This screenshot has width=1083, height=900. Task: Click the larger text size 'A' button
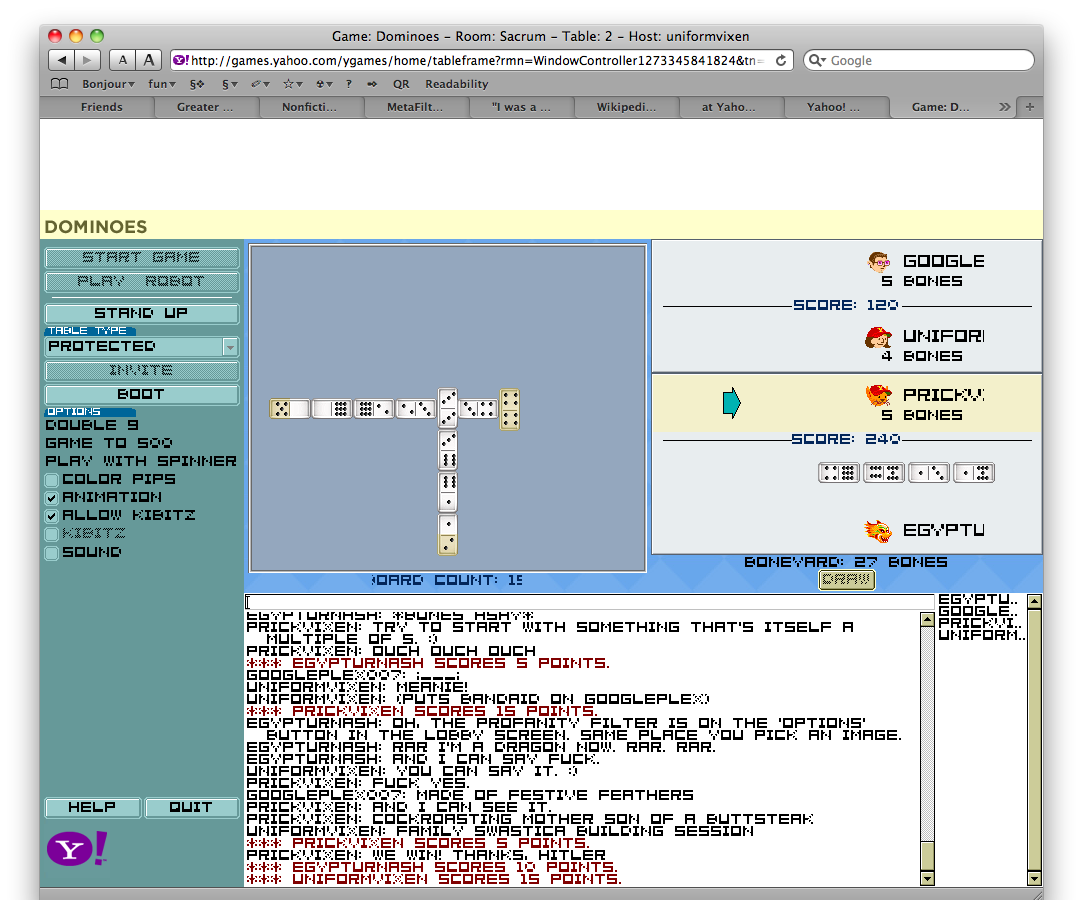click(149, 61)
